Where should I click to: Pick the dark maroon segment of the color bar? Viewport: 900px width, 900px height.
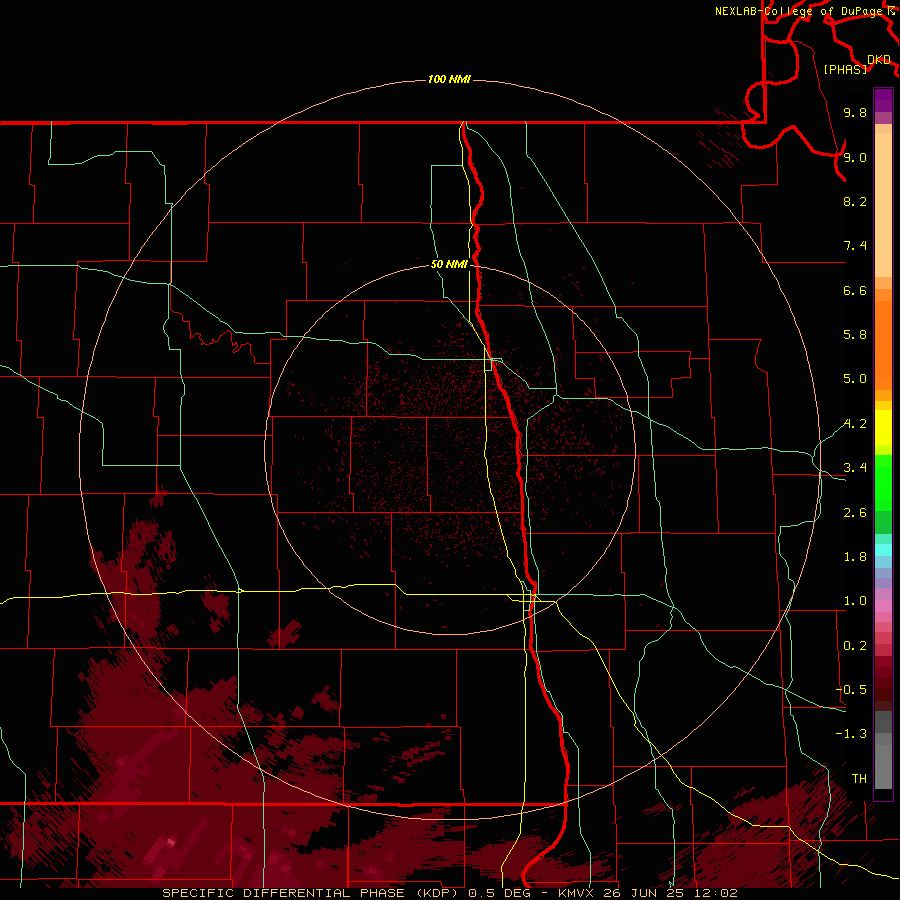(883, 689)
